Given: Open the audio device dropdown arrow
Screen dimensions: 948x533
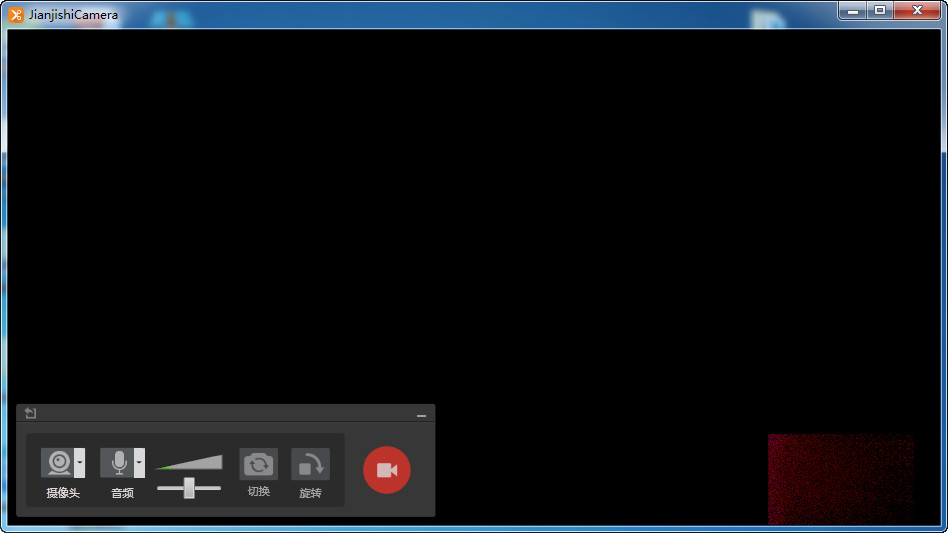Looking at the screenshot, I should 140,463.
